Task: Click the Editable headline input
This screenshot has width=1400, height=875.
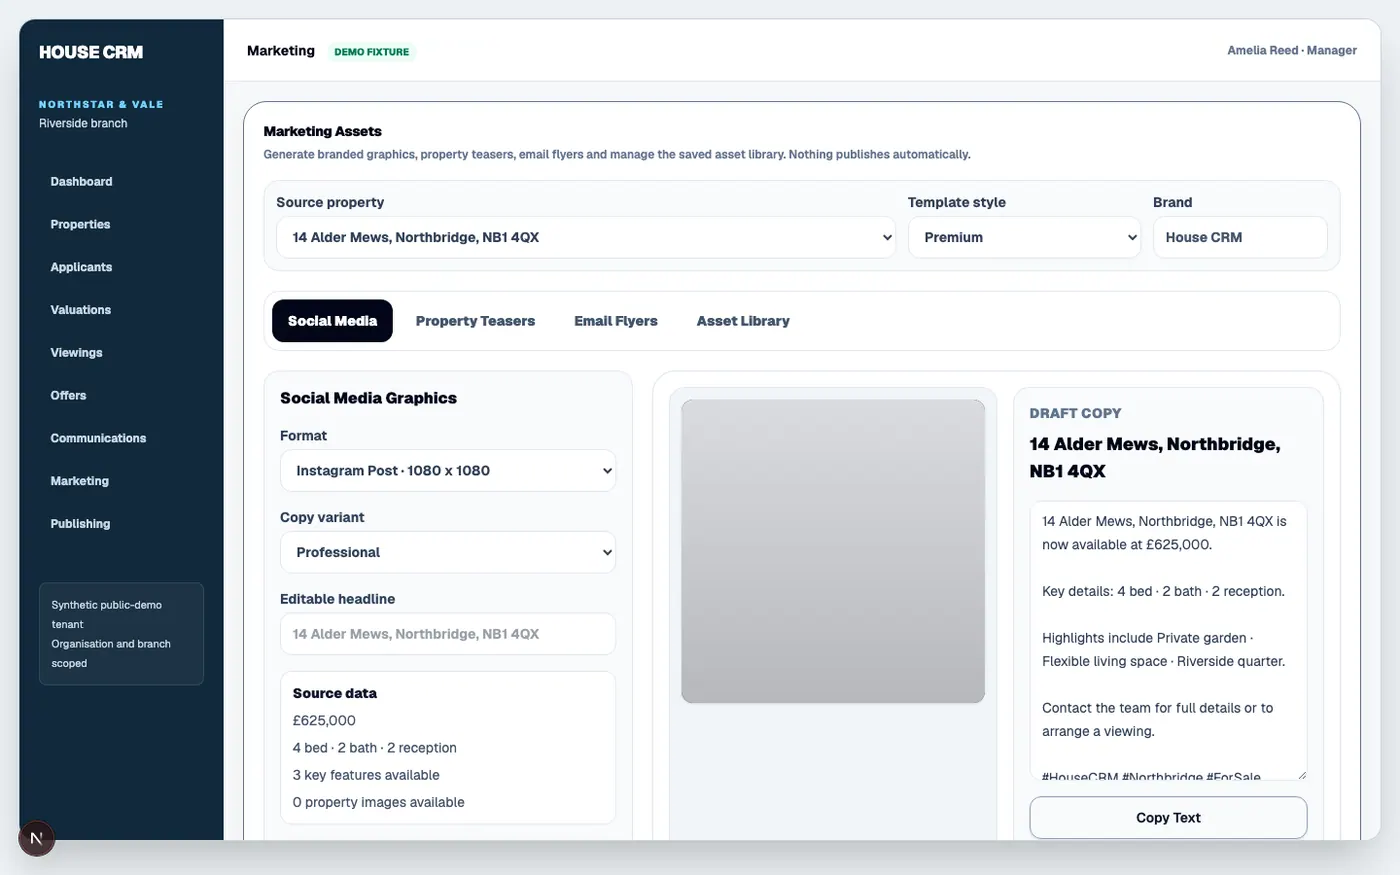Action: (448, 634)
